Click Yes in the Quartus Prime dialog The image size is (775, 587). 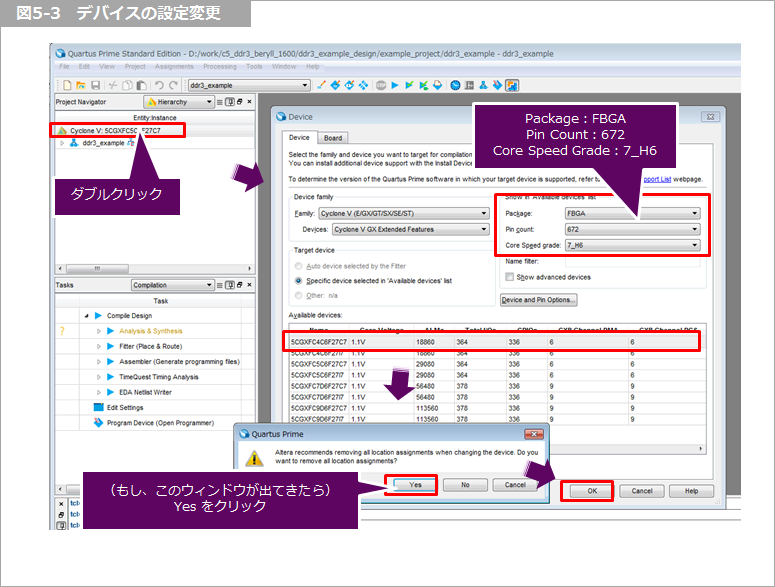pyautogui.click(x=409, y=484)
